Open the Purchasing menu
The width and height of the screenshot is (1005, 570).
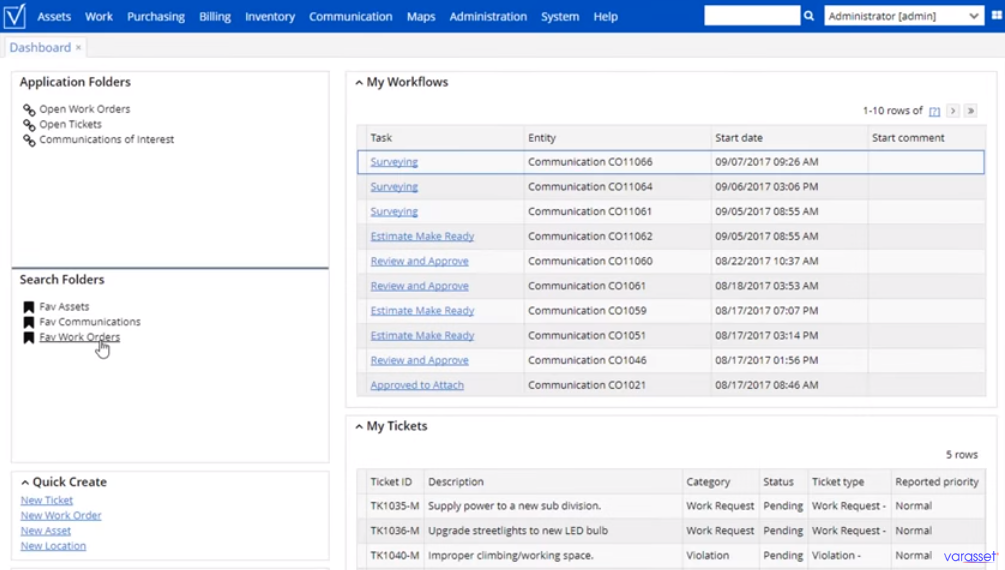(156, 17)
